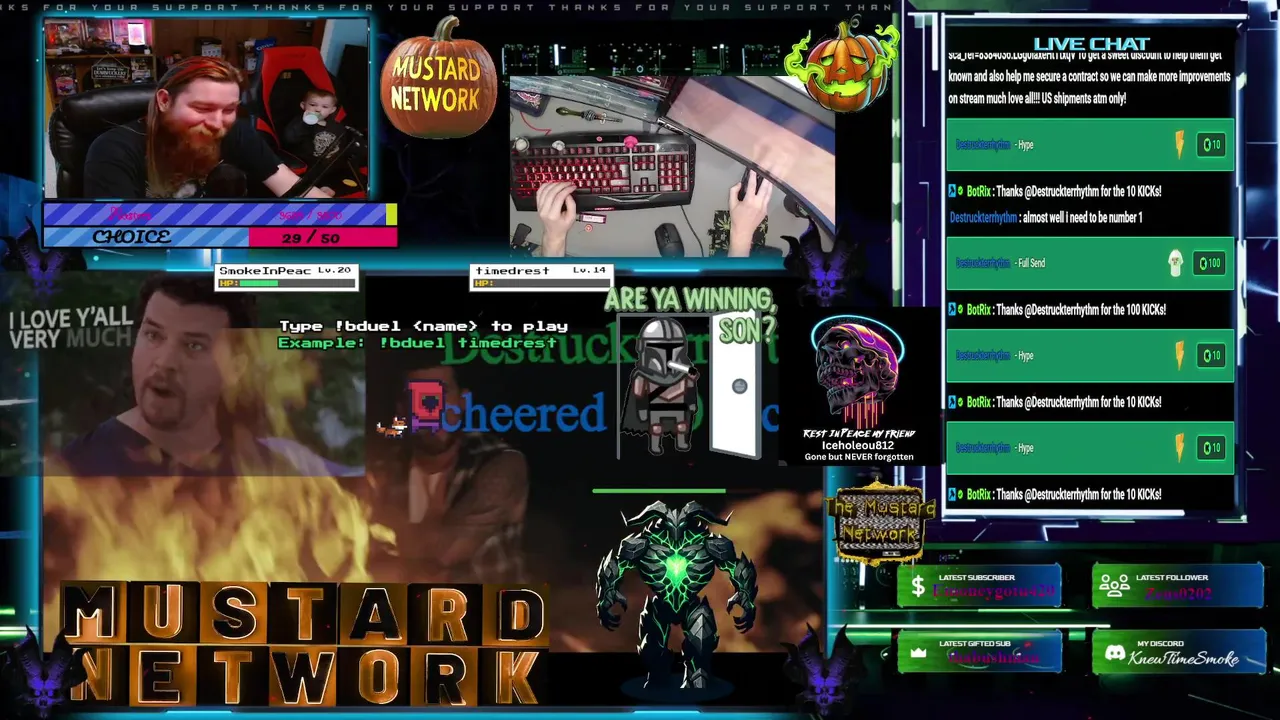Click the "Gone but NEVER forgotten" text

[859, 457]
